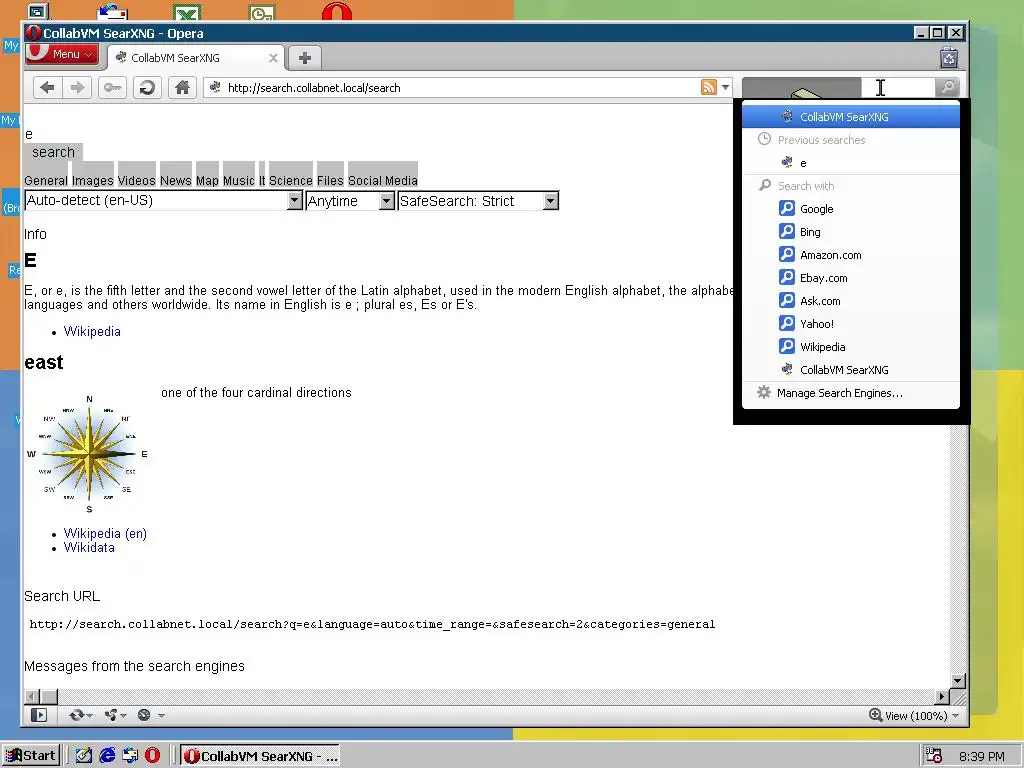
Task: Open the Wikipedia link under E
Action: (92, 332)
